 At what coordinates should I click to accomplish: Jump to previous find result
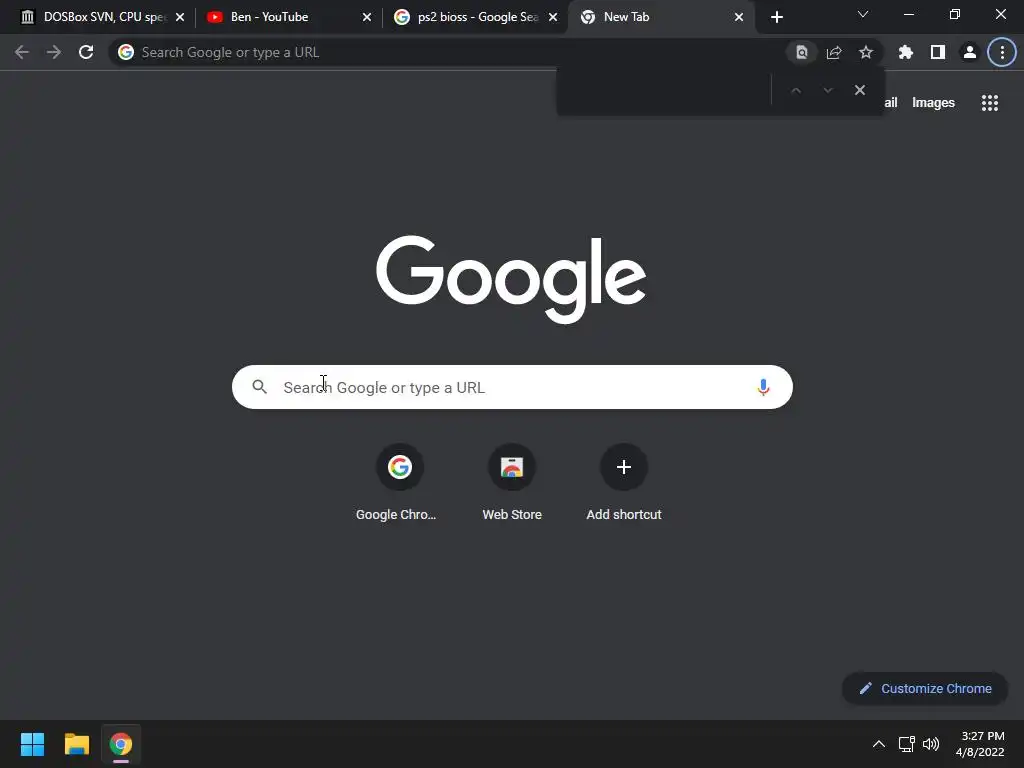coord(795,90)
